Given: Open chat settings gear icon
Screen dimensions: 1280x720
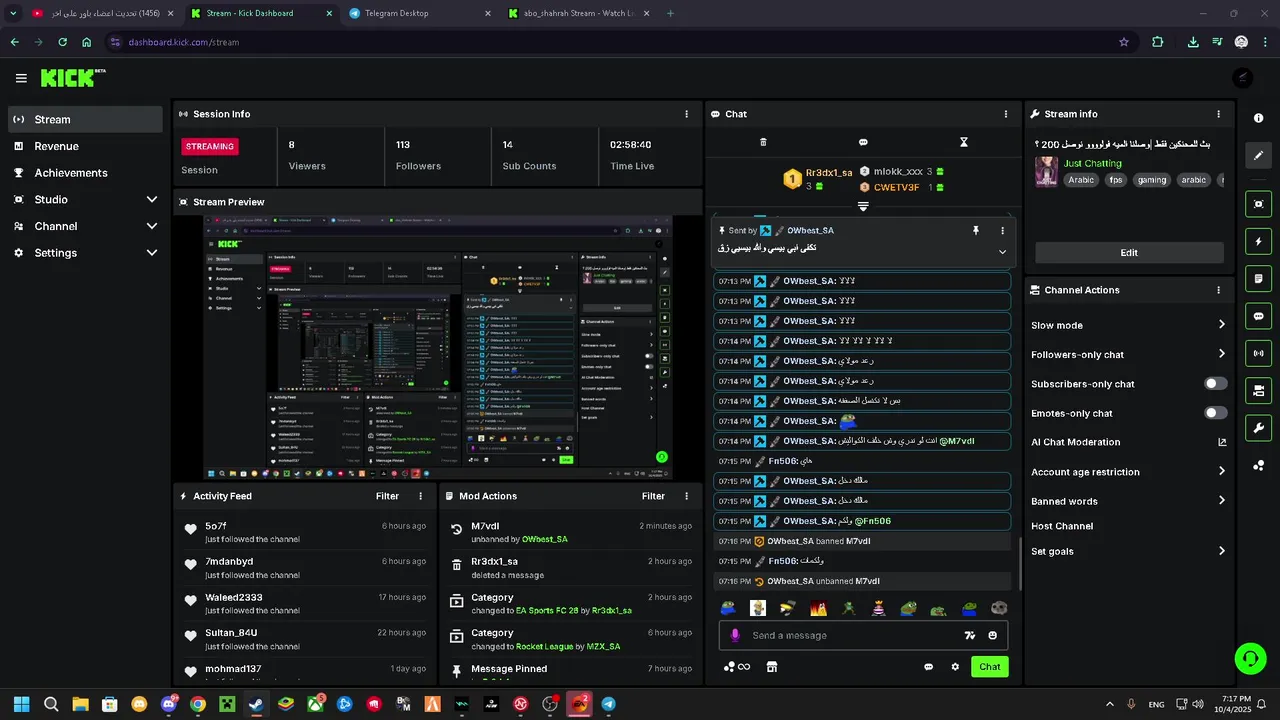Looking at the screenshot, I should click(x=955, y=667).
